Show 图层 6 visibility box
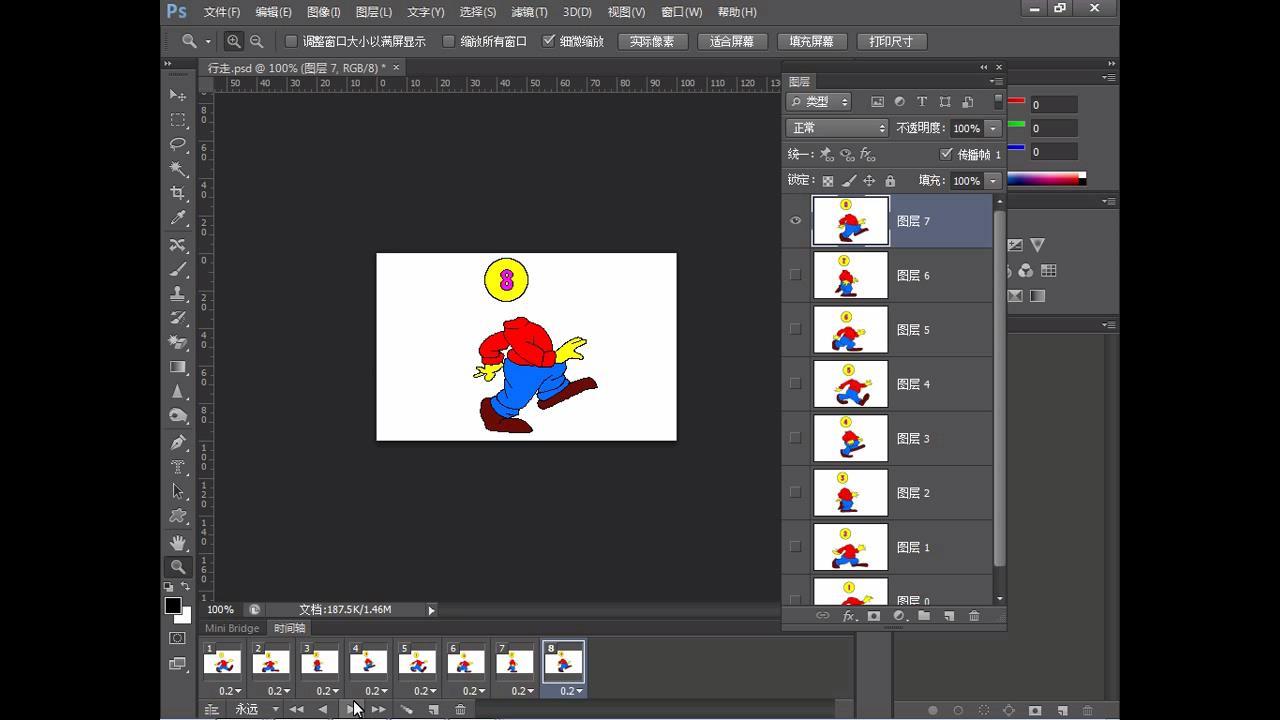This screenshot has width=1280, height=720. tap(796, 275)
